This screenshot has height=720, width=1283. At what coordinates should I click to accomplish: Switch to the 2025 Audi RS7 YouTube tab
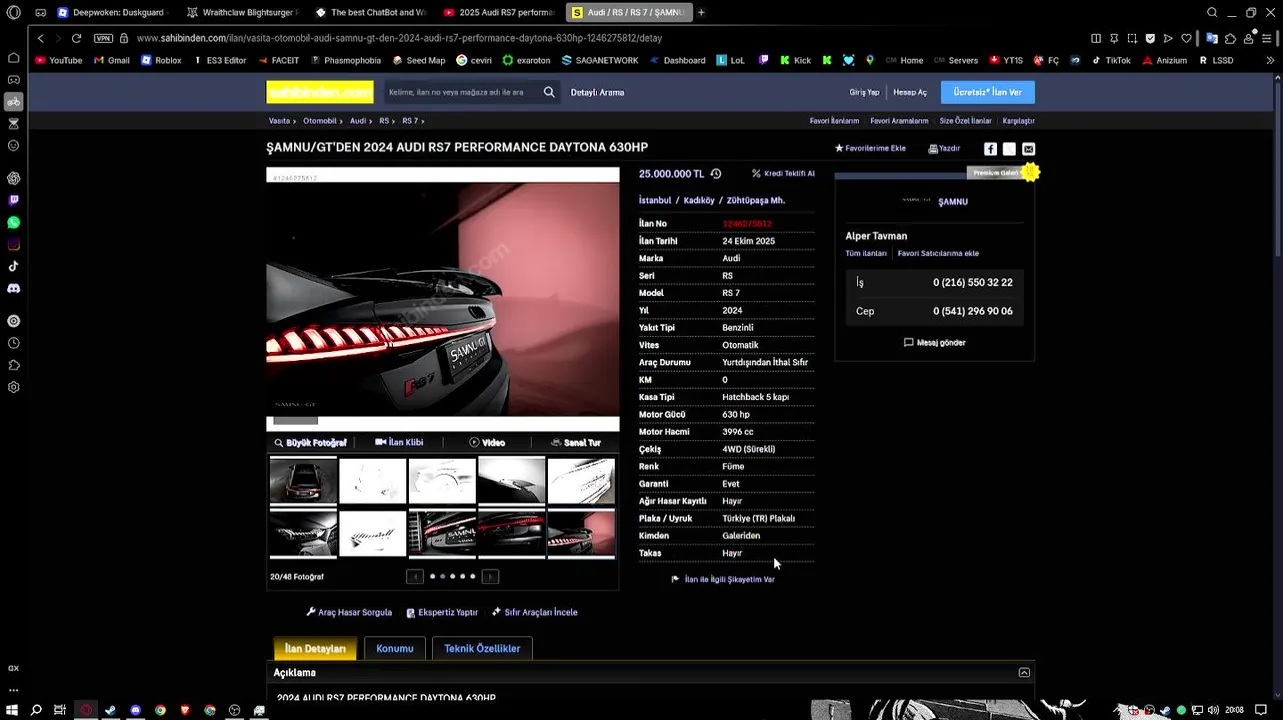coord(498,12)
